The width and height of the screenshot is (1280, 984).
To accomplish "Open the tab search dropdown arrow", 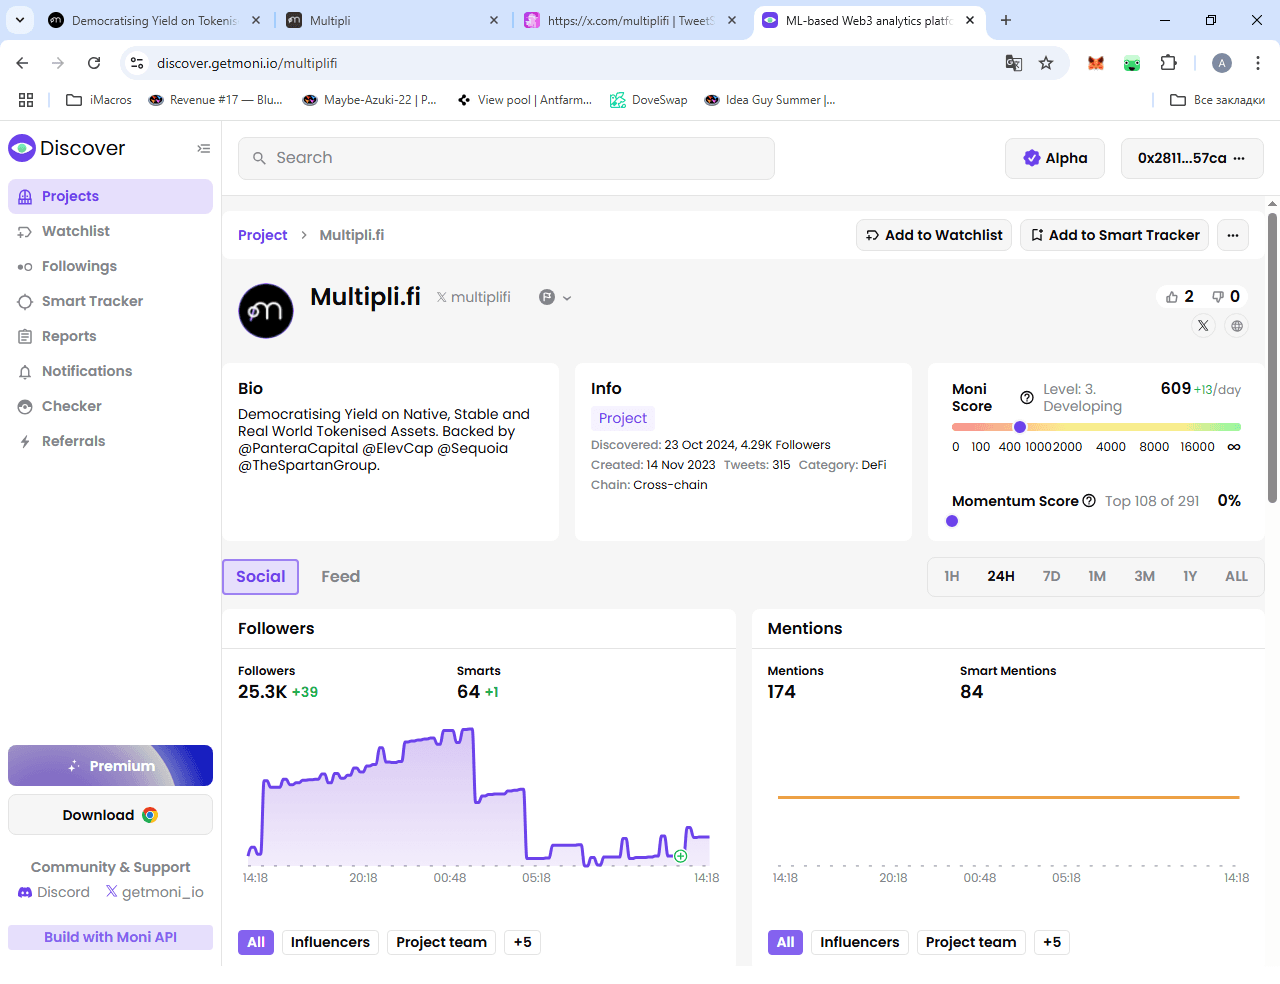I will coord(20,20).
